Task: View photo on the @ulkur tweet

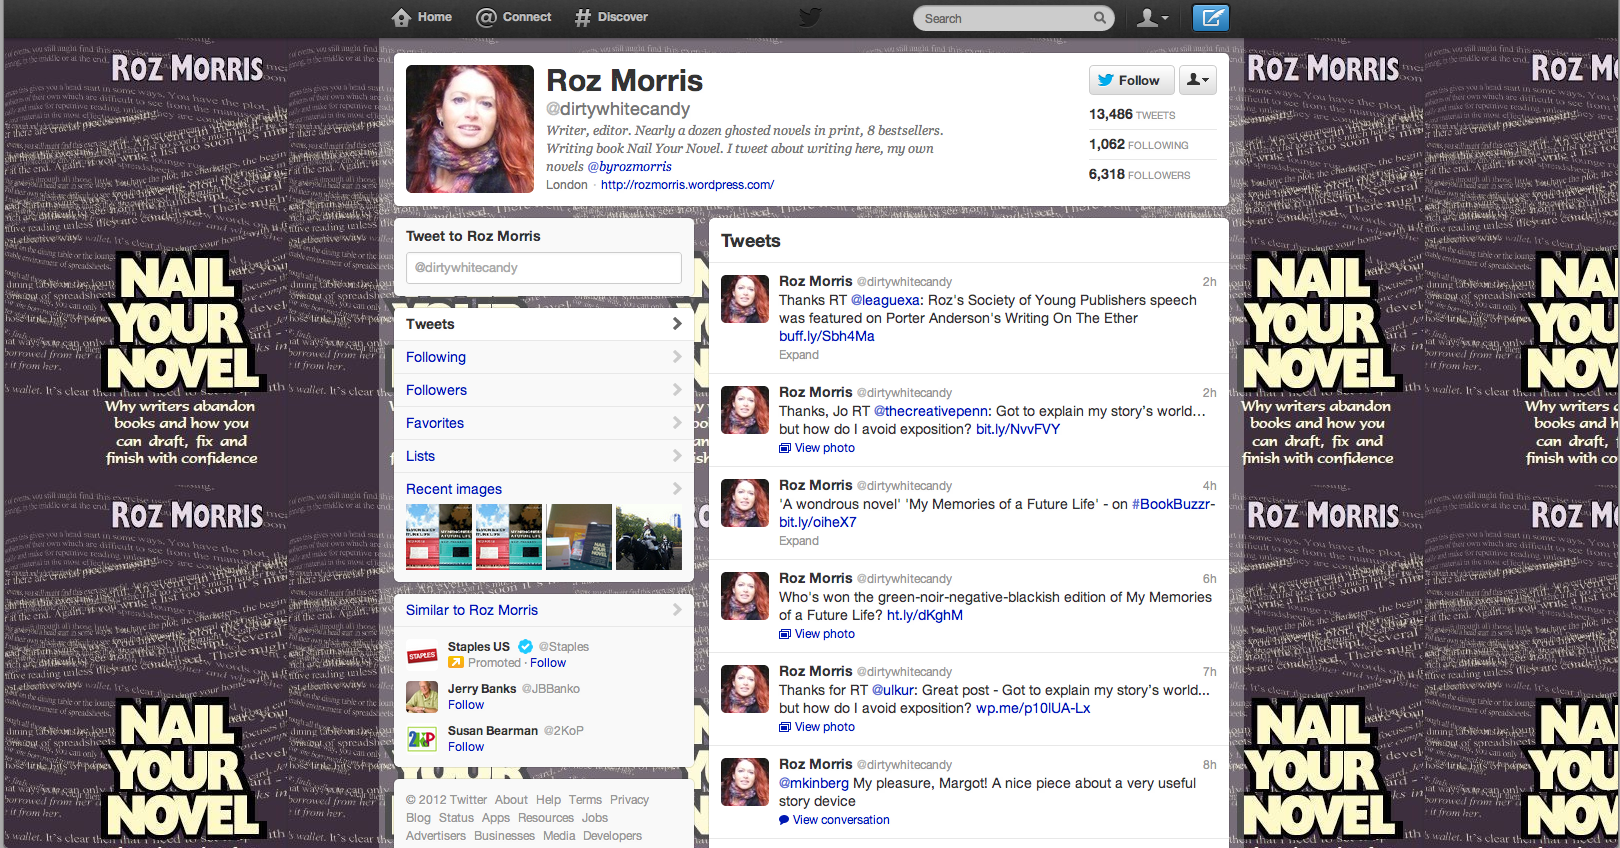Action: pos(817,727)
